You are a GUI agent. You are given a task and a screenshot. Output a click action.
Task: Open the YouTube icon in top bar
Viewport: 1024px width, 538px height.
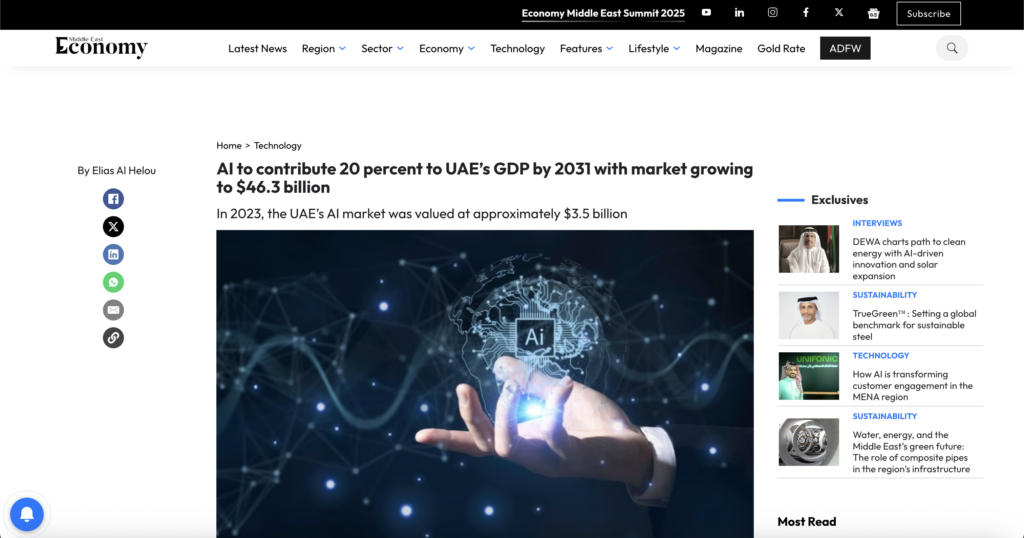[x=706, y=13]
